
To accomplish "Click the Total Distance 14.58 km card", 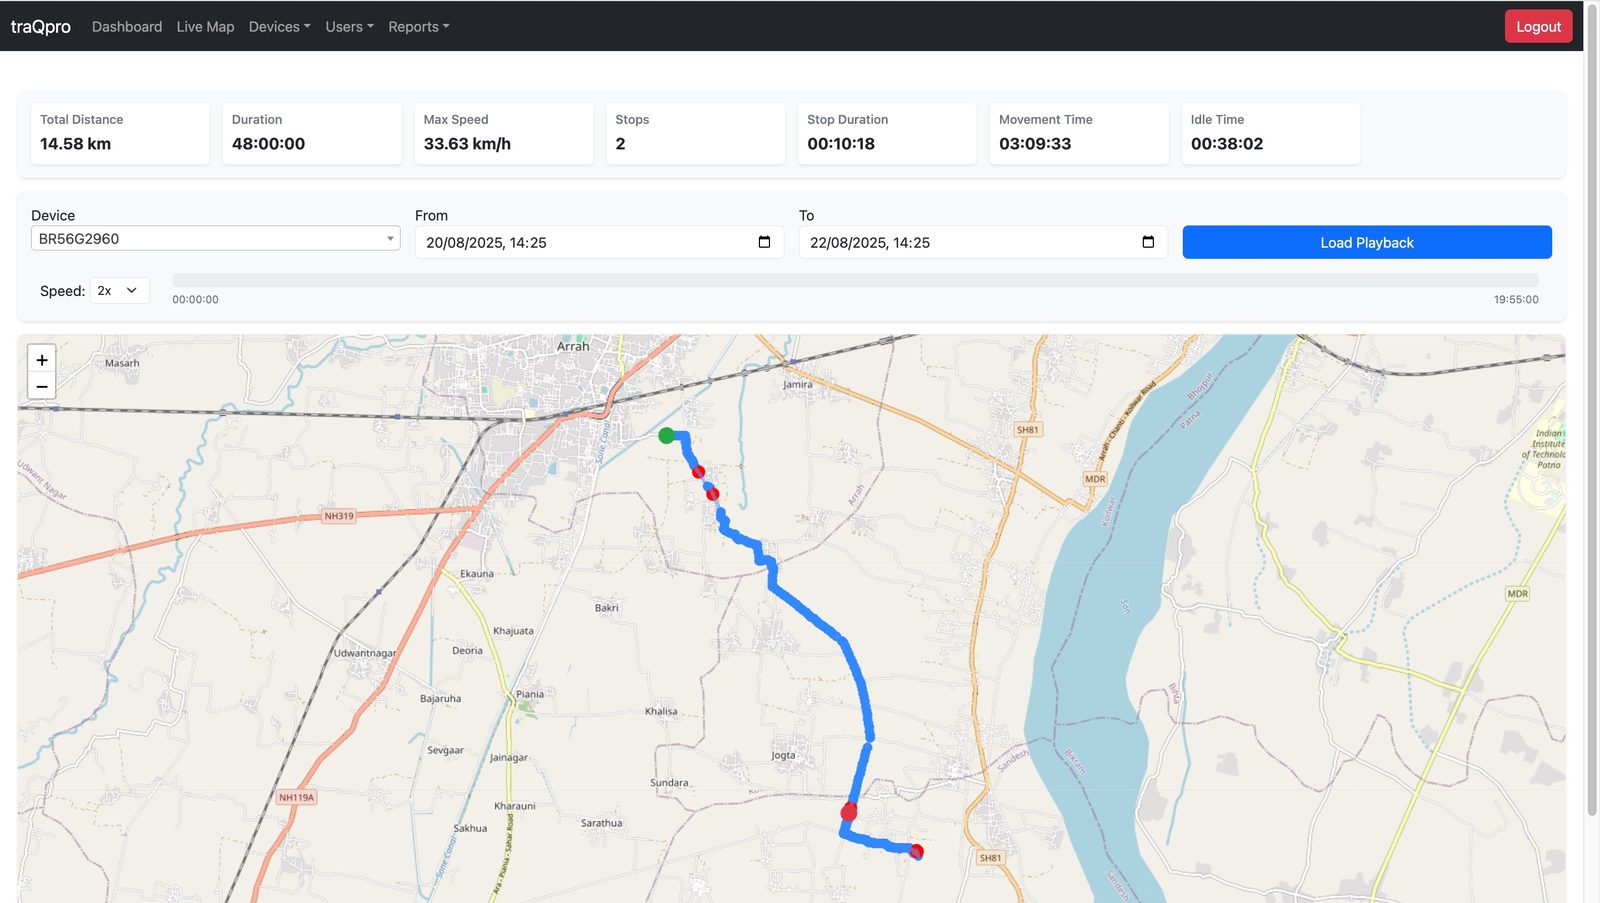I will point(120,134).
